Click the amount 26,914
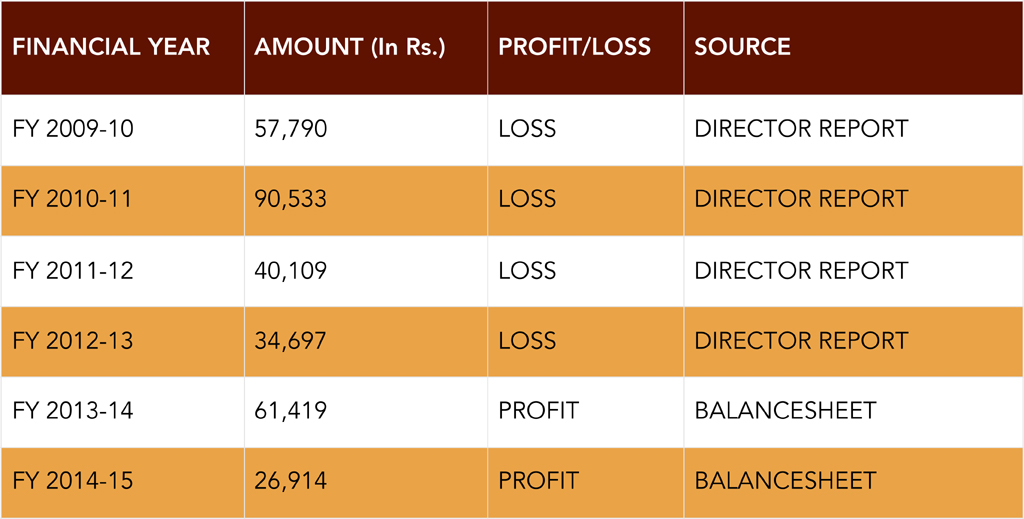The image size is (1024, 519). pos(291,480)
